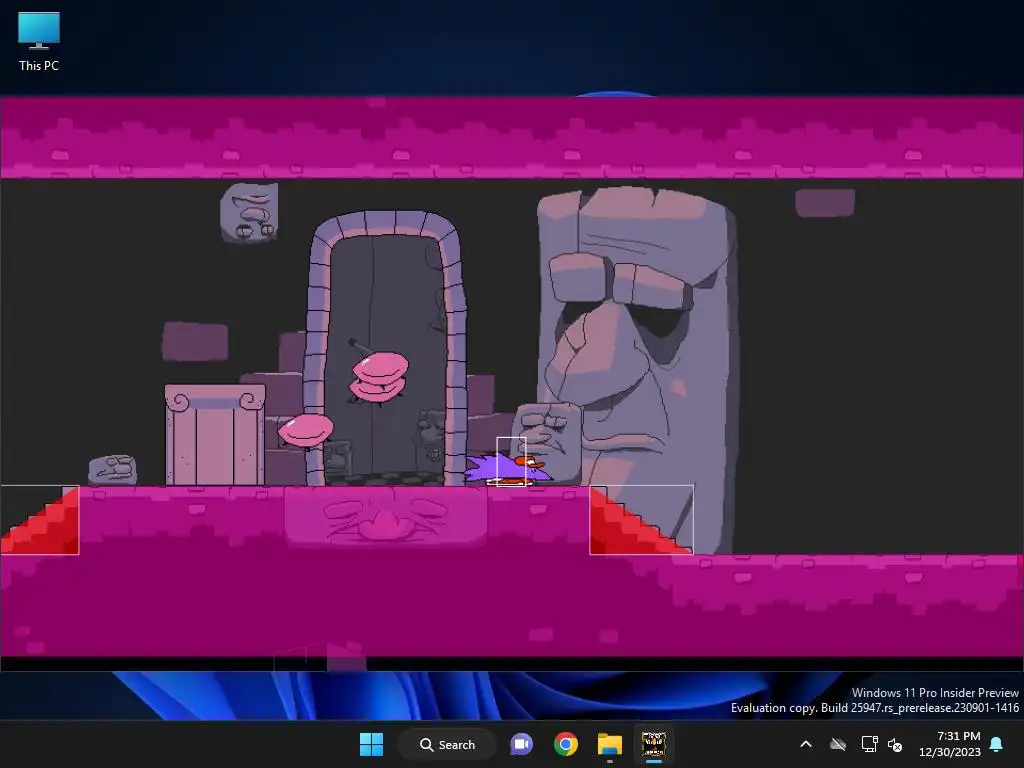Open the clock showing 7:31 PM
Image resolution: width=1024 pixels, height=768 pixels.
pyautogui.click(x=950, y=744)
